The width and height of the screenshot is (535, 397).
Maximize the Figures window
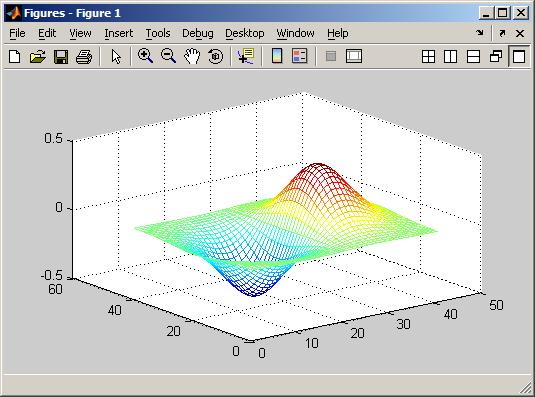(x=503, y=13)
